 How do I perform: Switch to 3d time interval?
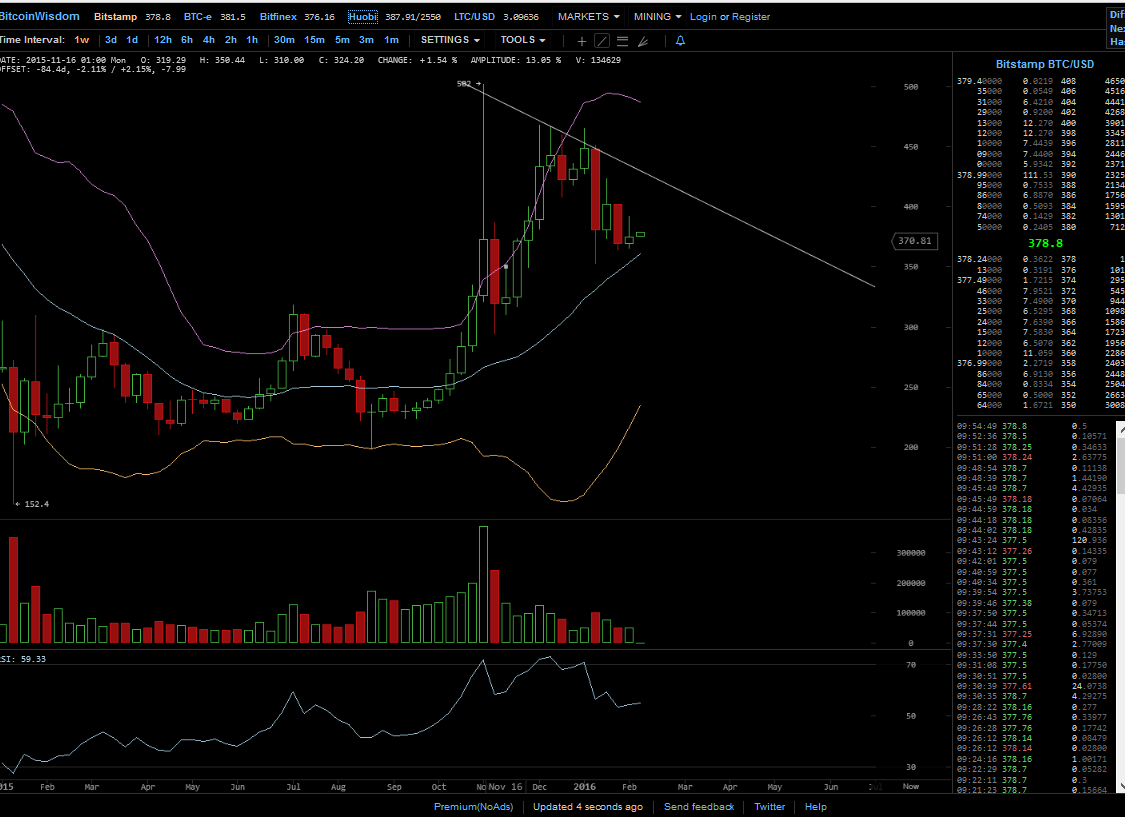coord(110,40)
